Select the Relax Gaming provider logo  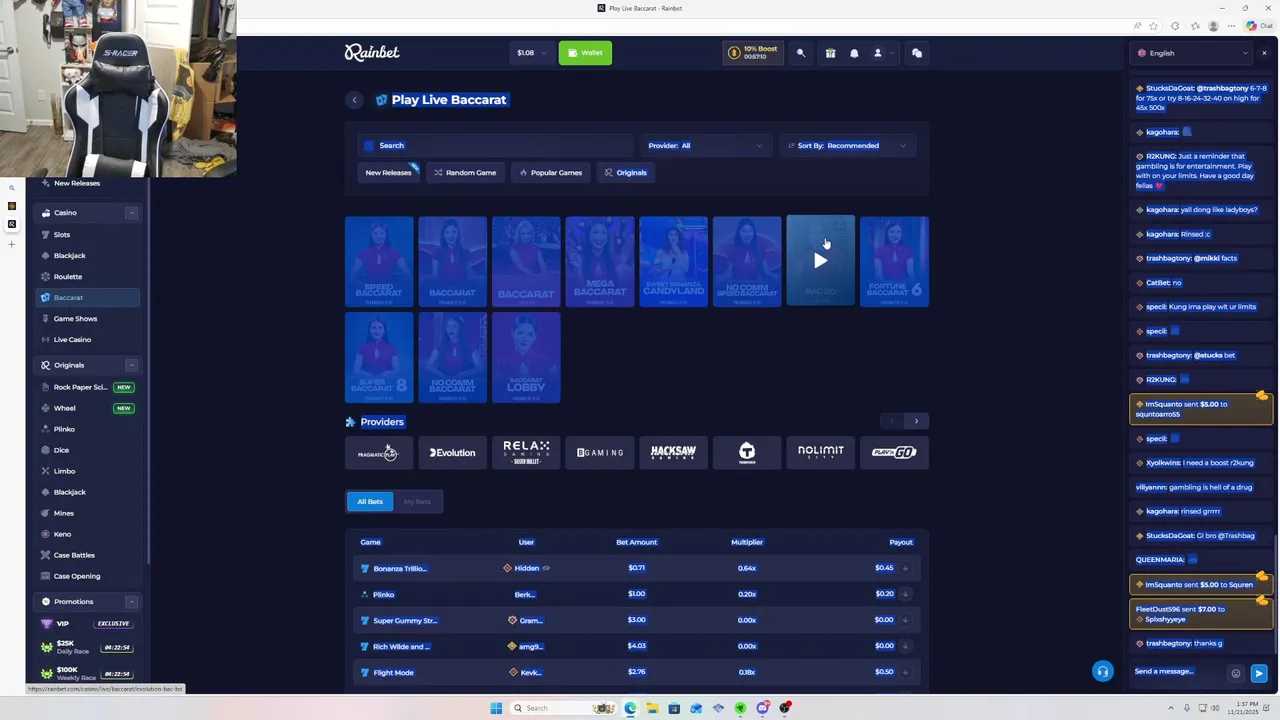[526, 453]
